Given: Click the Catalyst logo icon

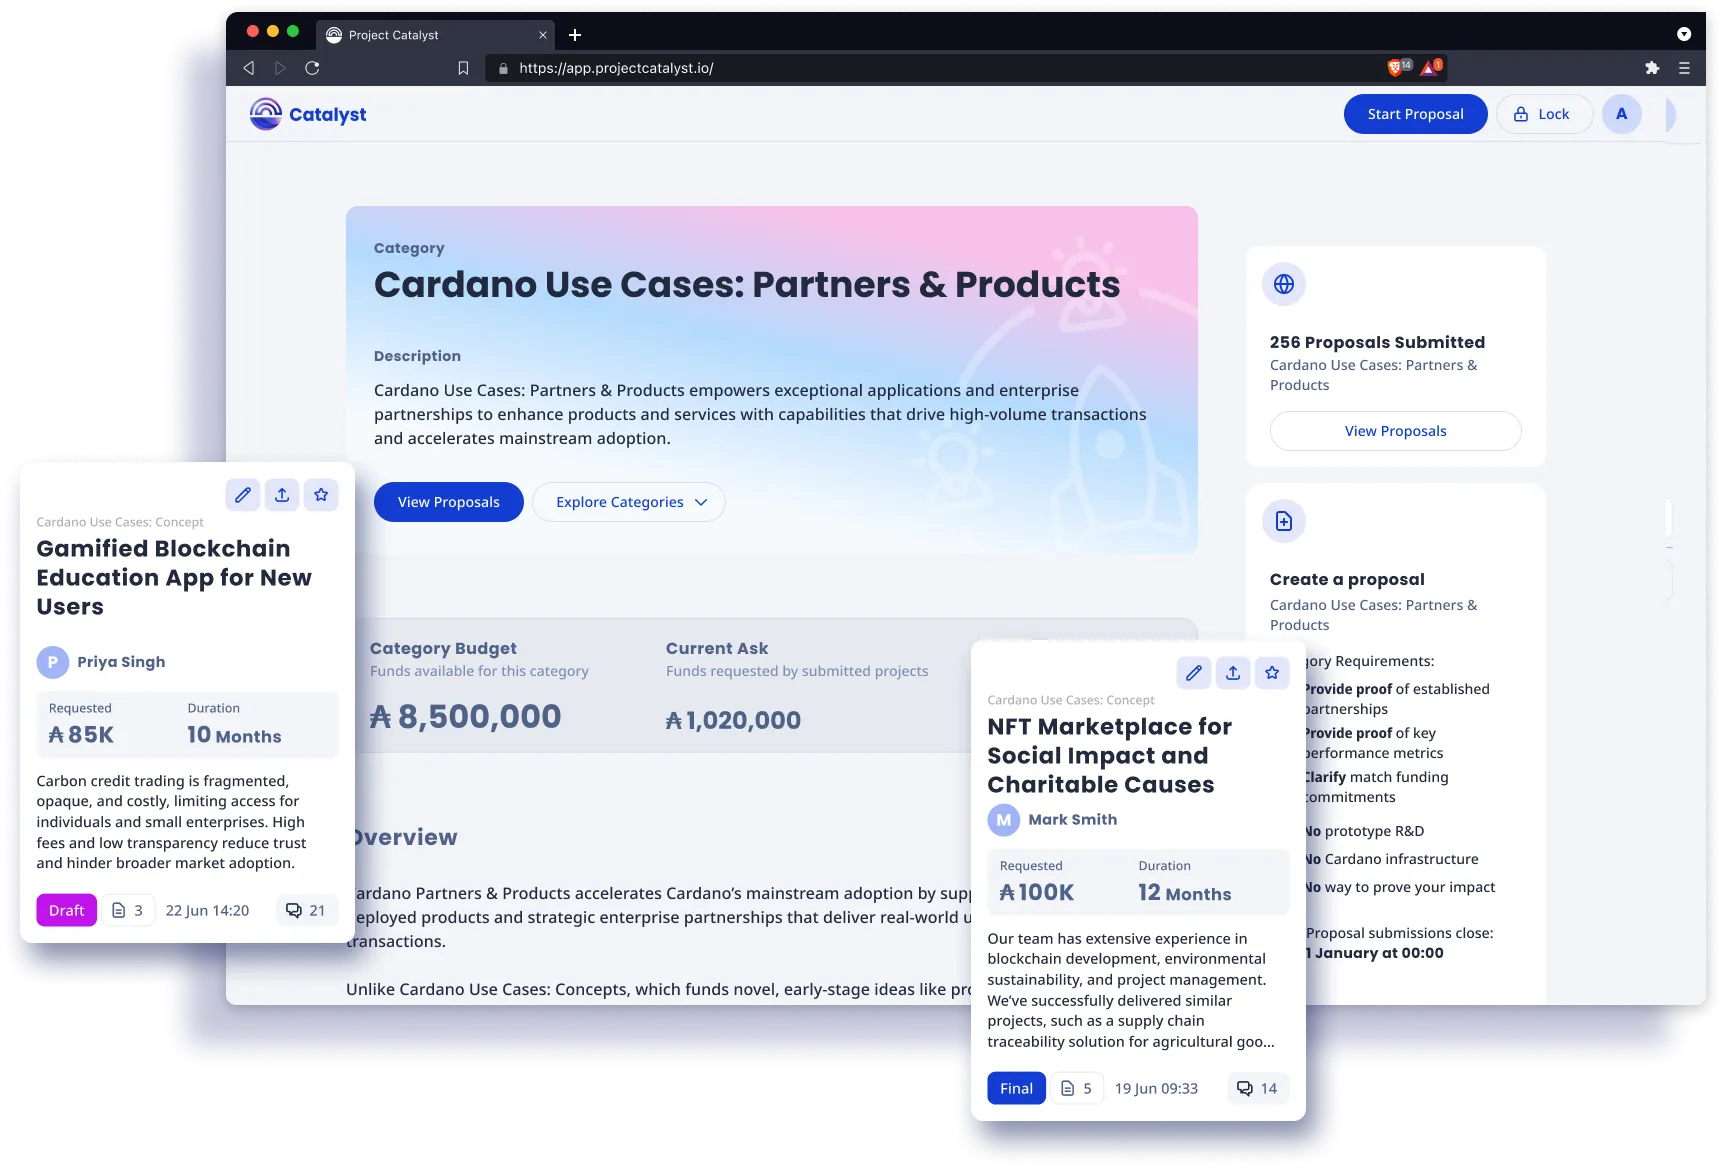Looking at the screenshot, I should point(266,114).
